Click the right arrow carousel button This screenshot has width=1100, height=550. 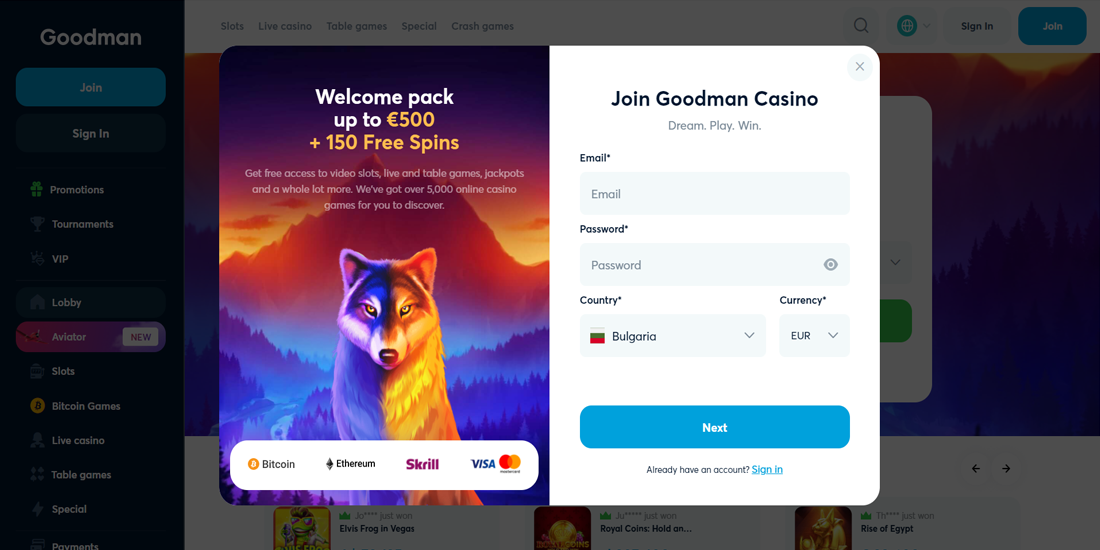(1006, 469)
